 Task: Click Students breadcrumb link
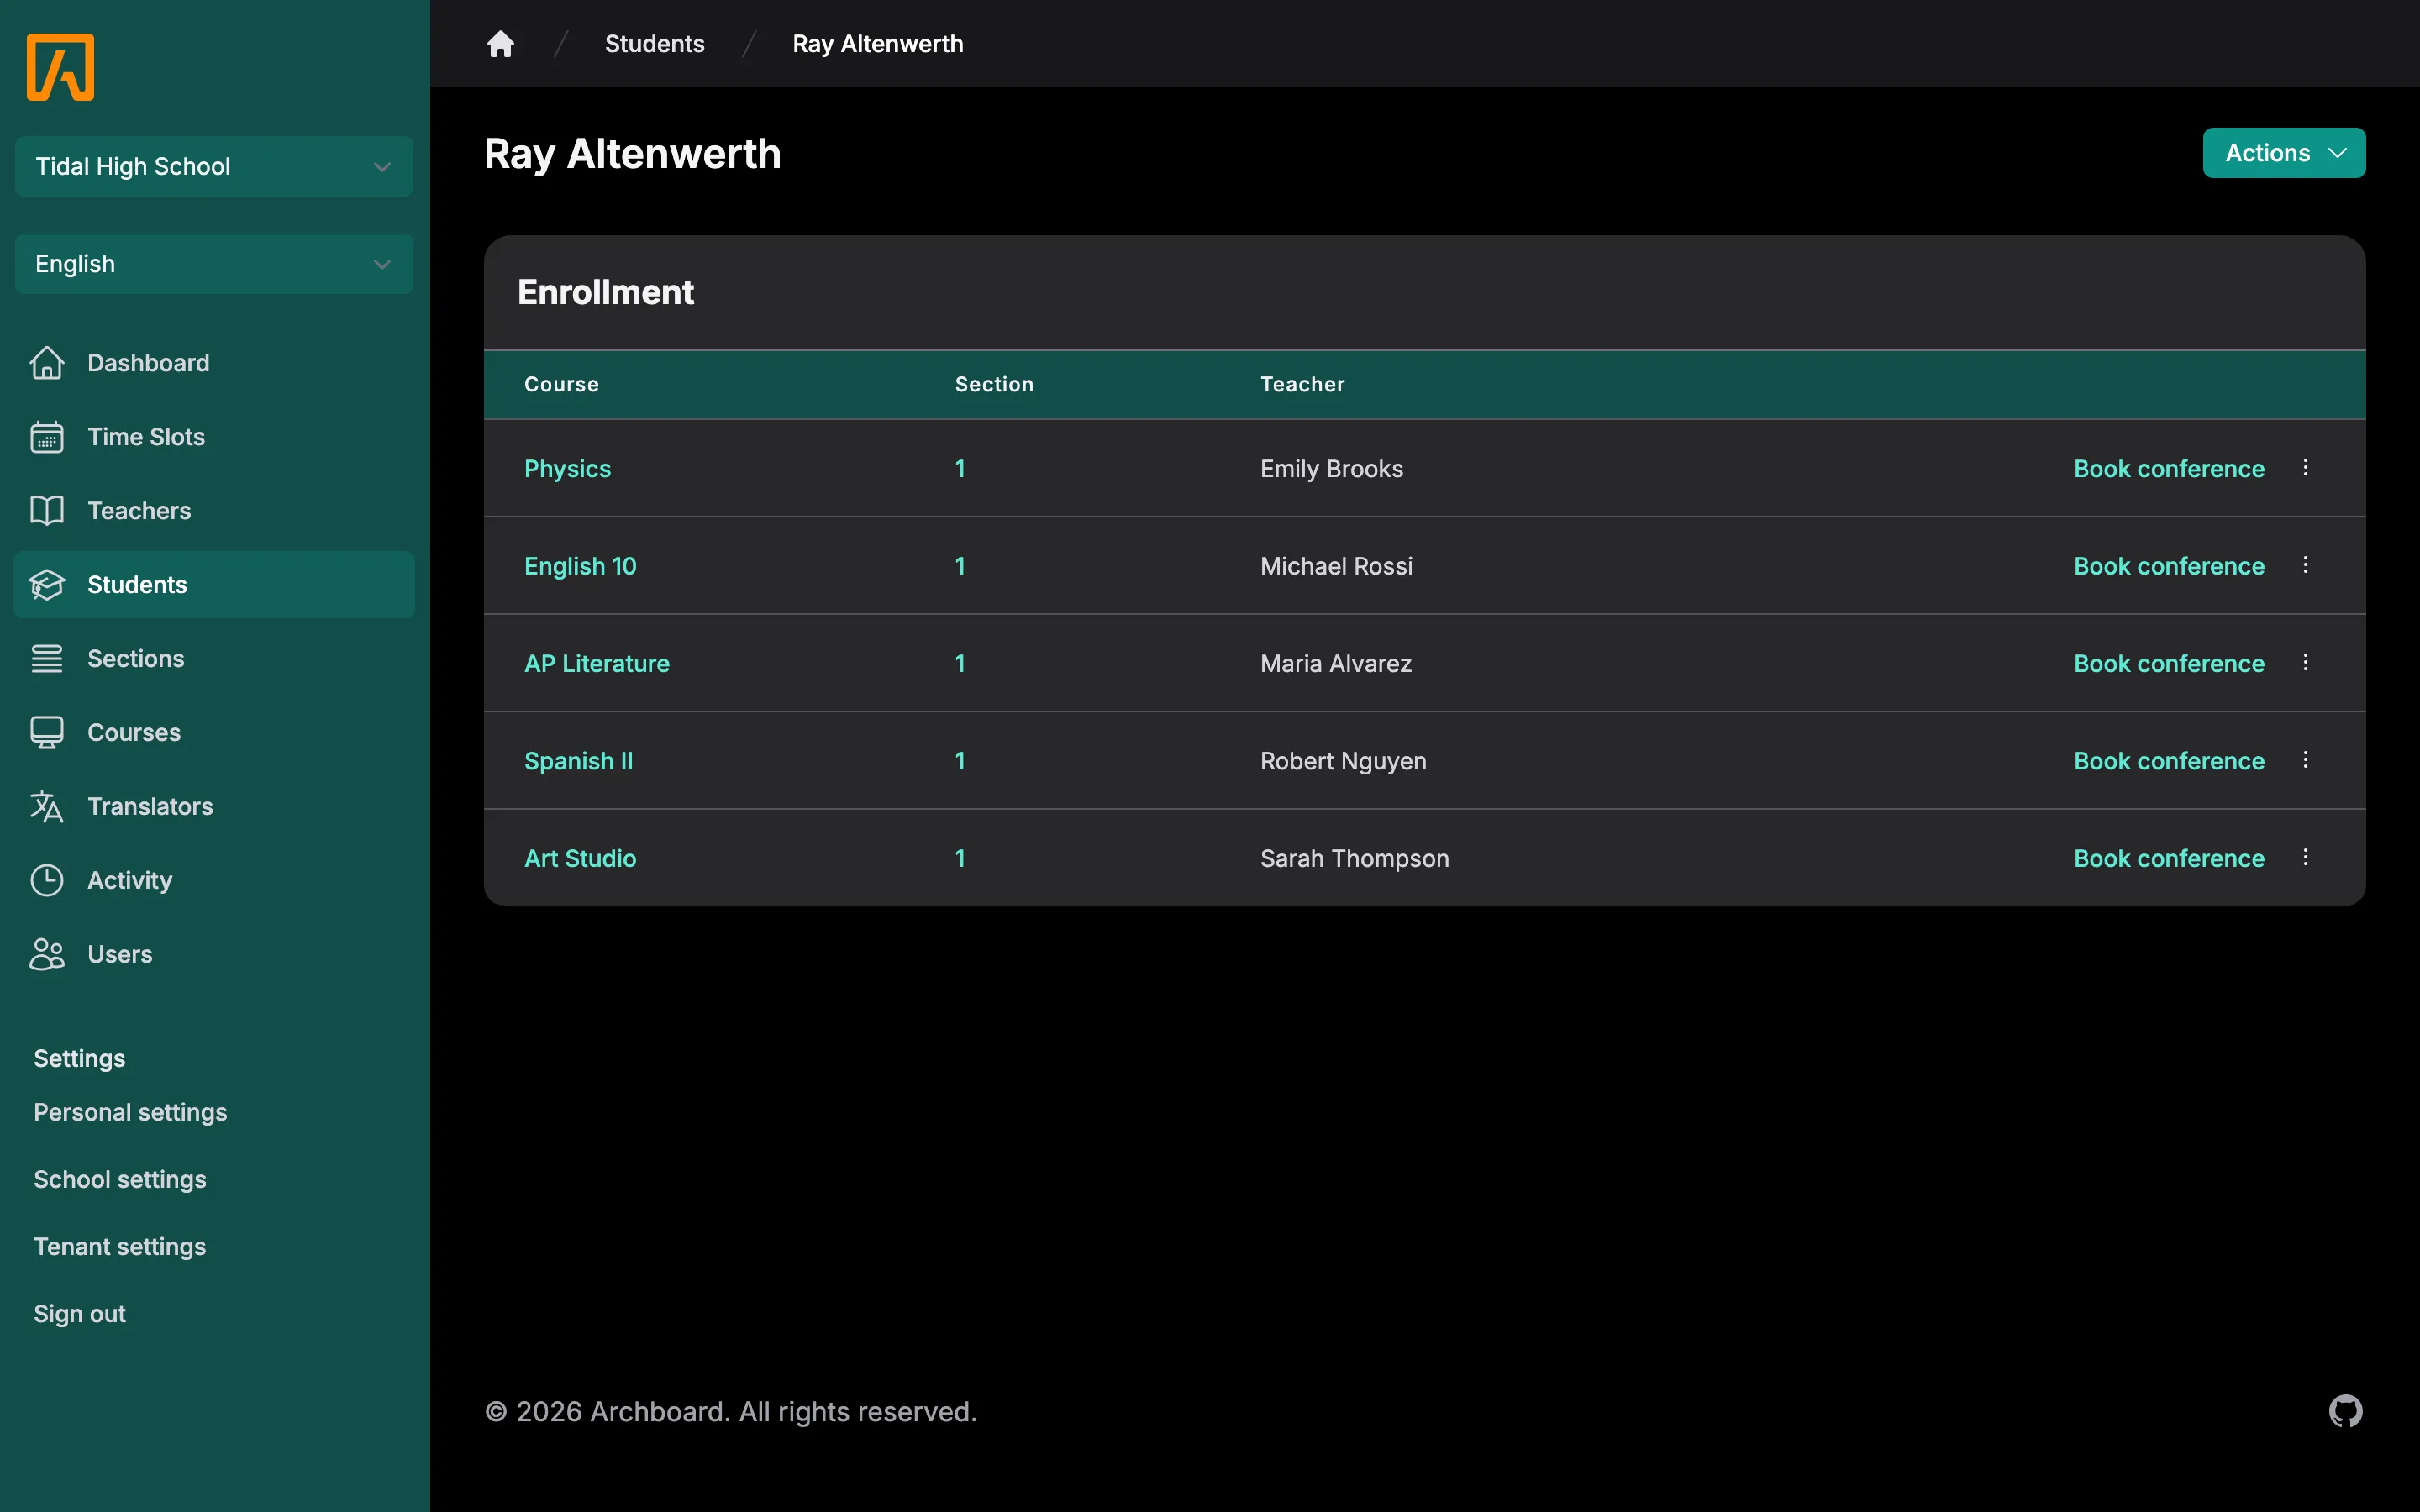click(654, 44)
